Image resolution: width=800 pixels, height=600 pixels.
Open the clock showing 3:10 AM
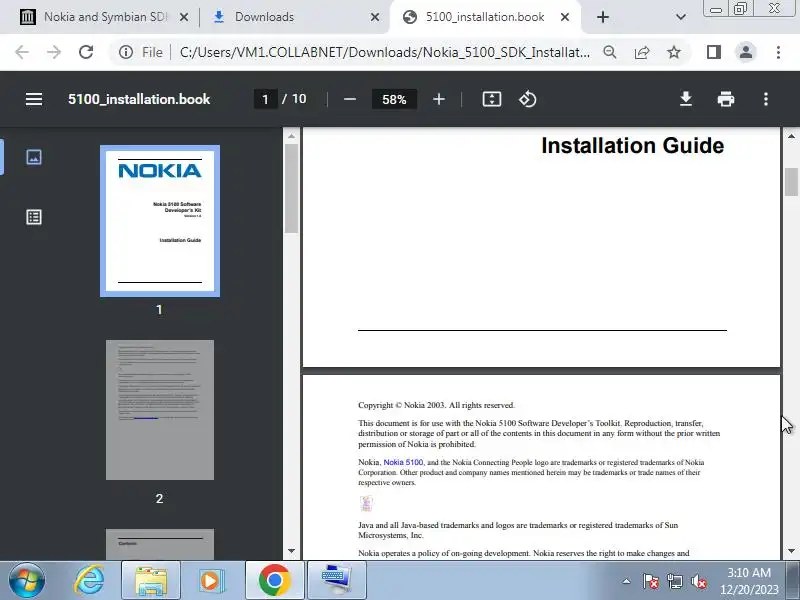pyautogui.click(x=749, y=581)
